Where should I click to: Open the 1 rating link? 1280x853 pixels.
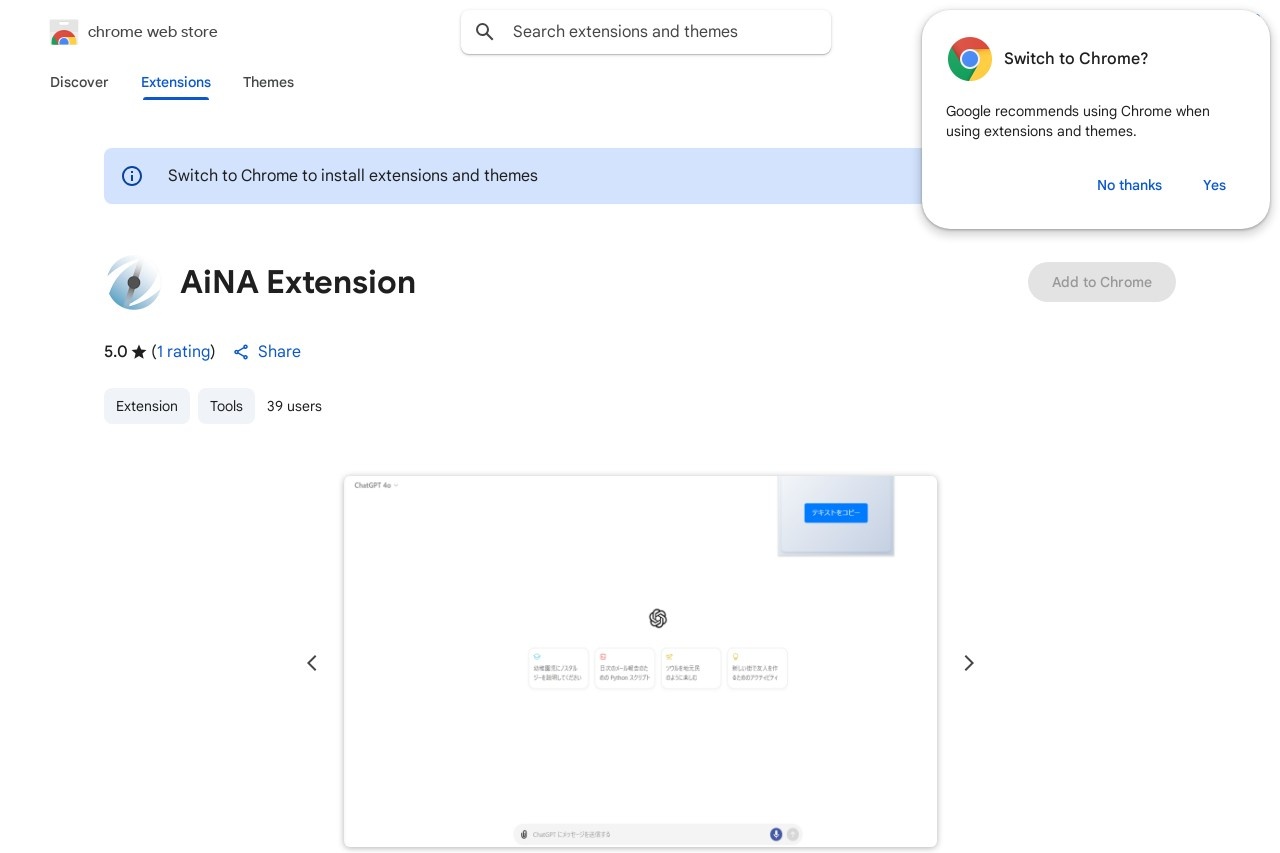coord(184,352)
